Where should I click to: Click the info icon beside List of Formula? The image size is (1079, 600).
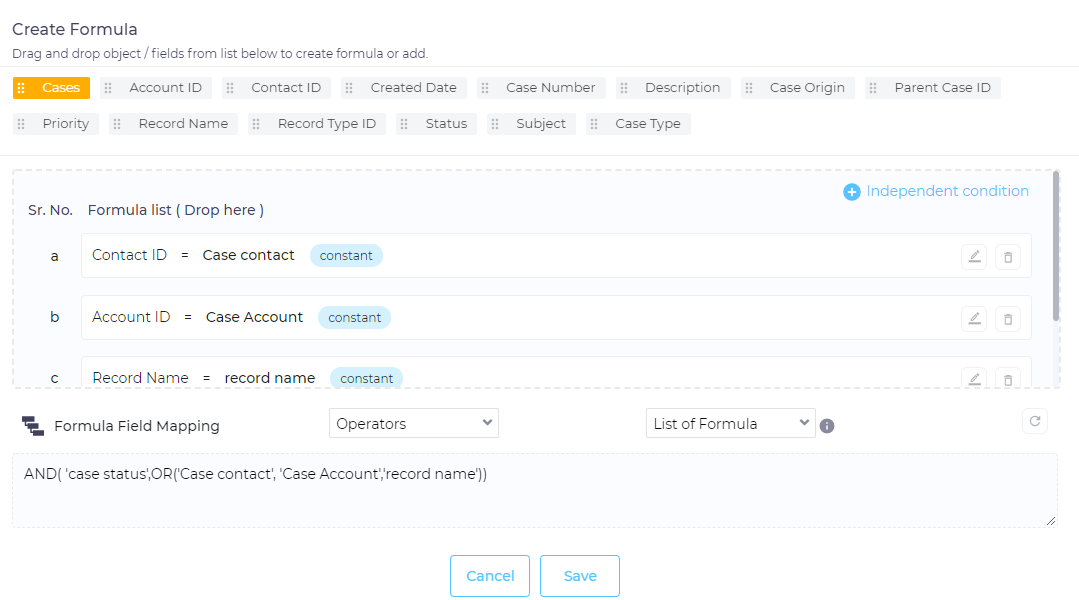(x=827, y=426)
